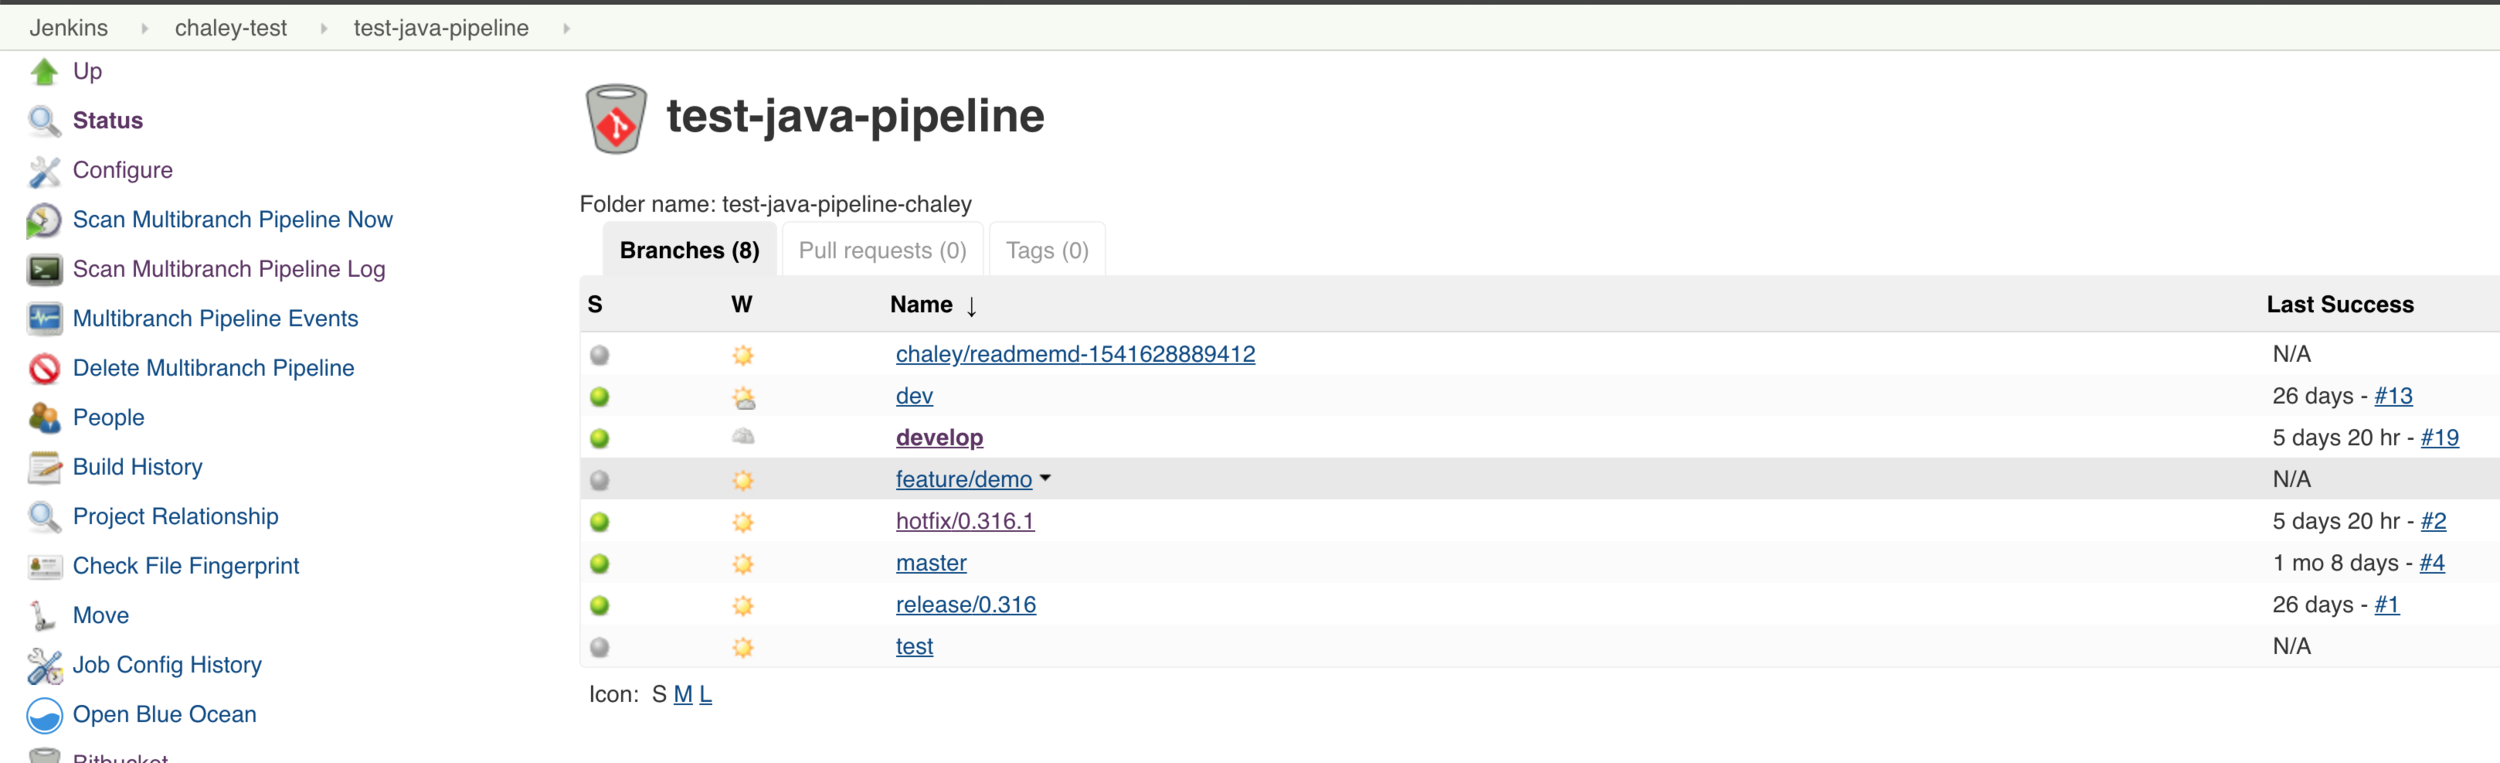Set icon size to M

(x=683, y=694)
